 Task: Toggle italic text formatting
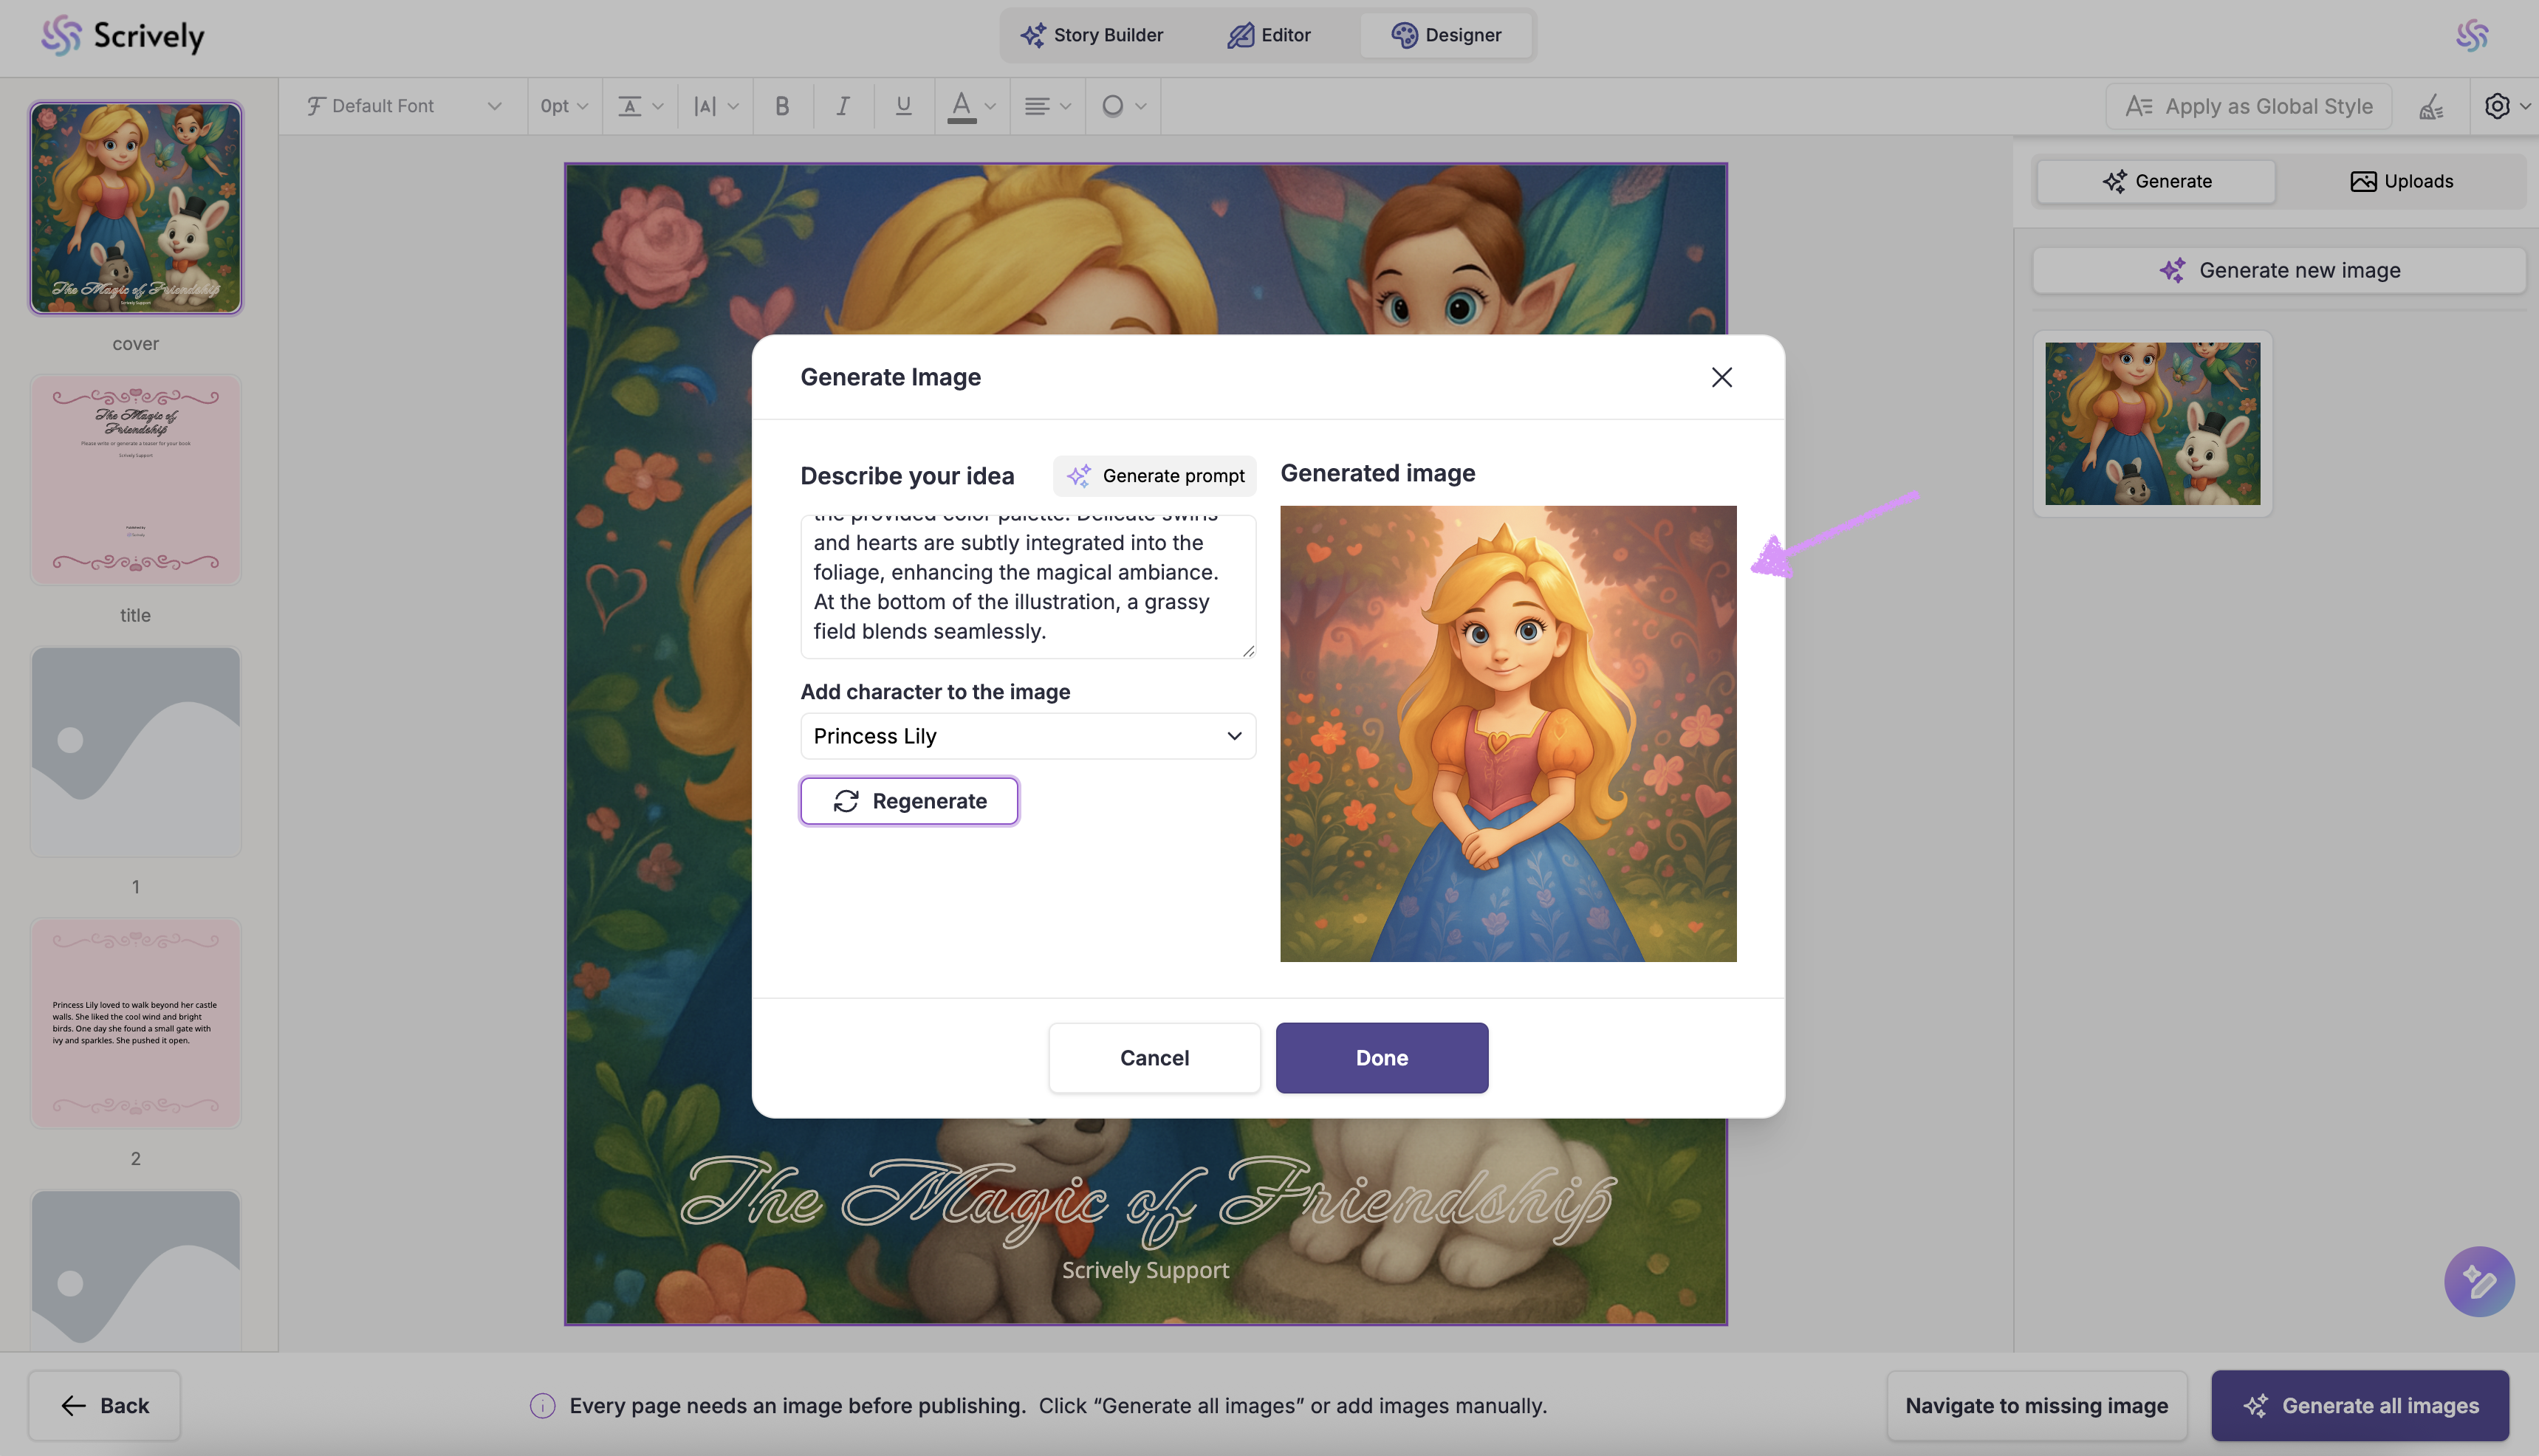(x=842, y=106)
